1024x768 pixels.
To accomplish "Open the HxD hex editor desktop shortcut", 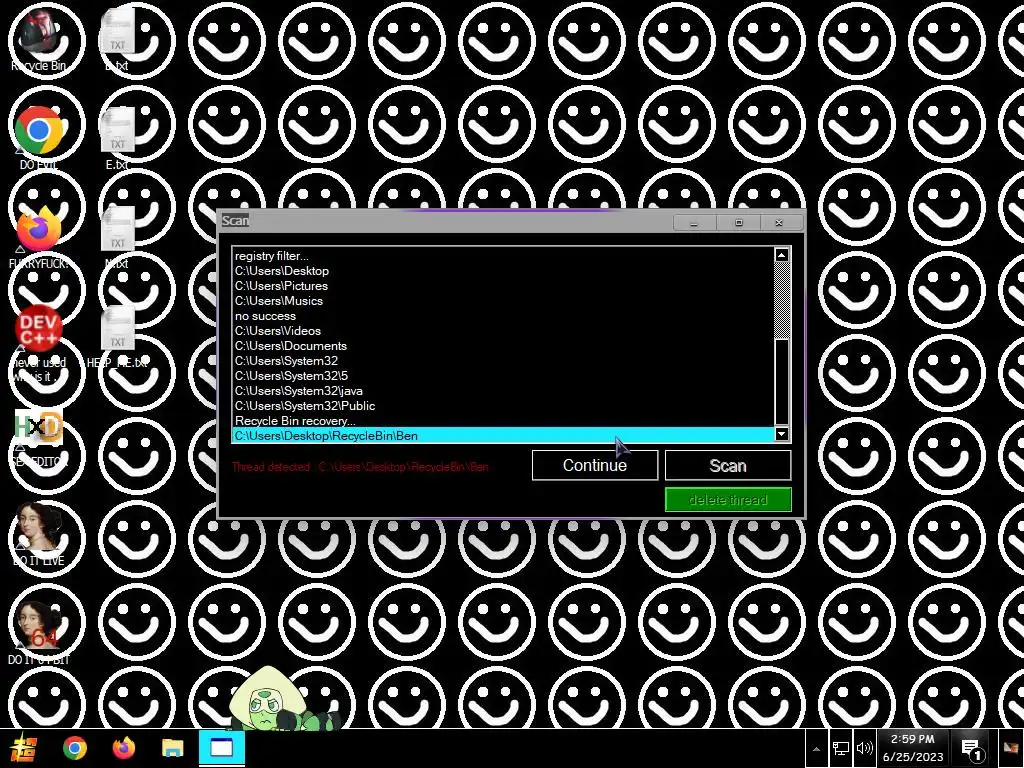I will [x=38, y=436].
